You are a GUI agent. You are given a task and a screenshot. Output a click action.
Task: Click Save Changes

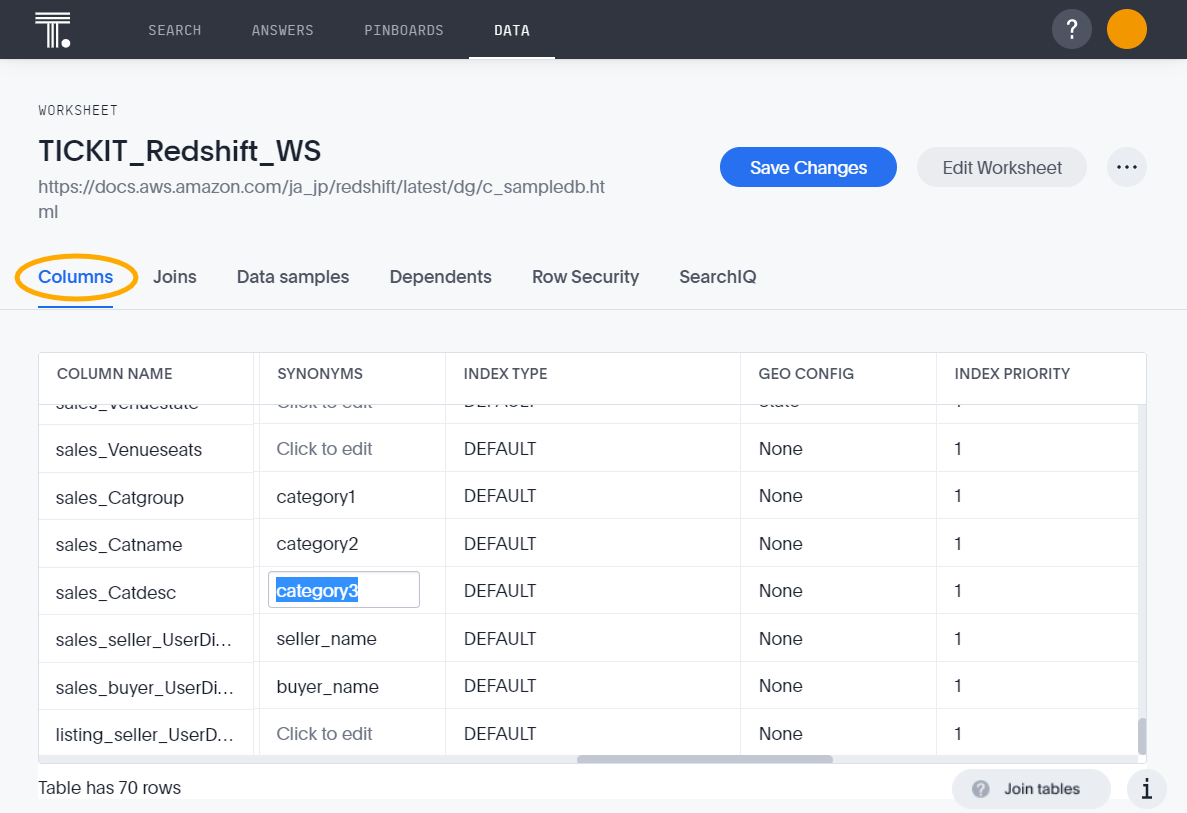point(808,167)
